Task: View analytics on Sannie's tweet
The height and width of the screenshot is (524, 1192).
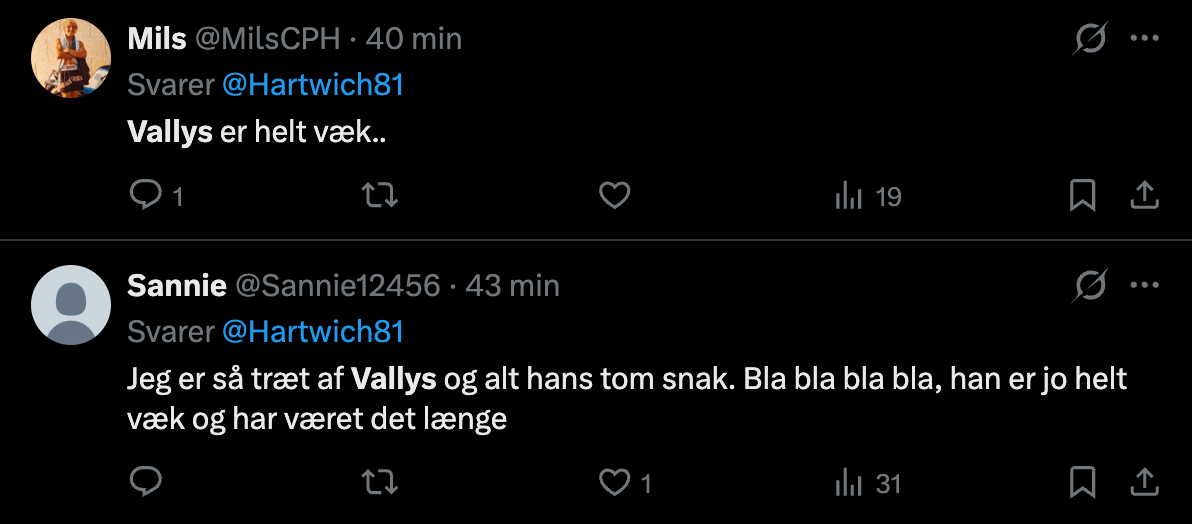Action: [849, 484]
